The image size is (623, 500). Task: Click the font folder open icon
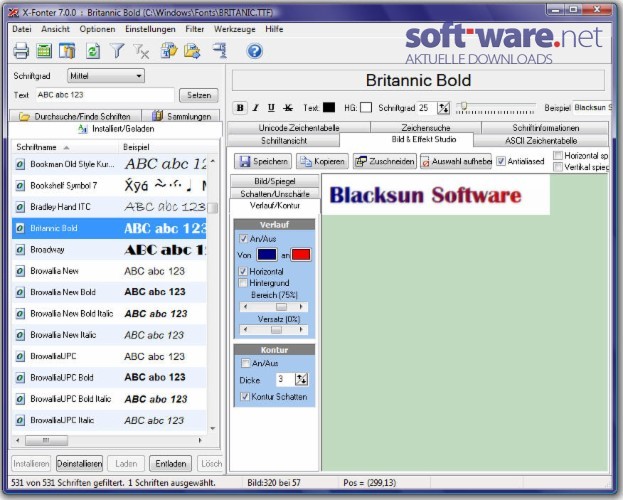coord(169,51)
